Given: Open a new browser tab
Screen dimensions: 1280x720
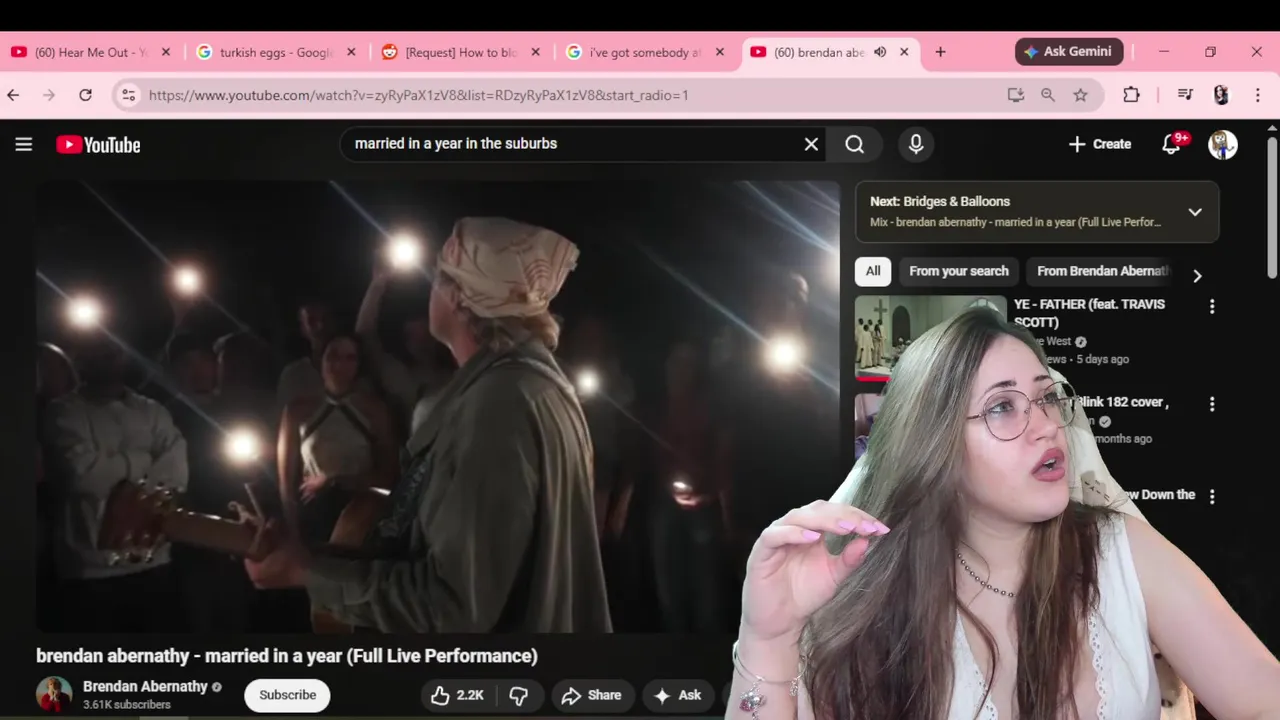Looking at the screenshot, I should [x=940, y=52].
